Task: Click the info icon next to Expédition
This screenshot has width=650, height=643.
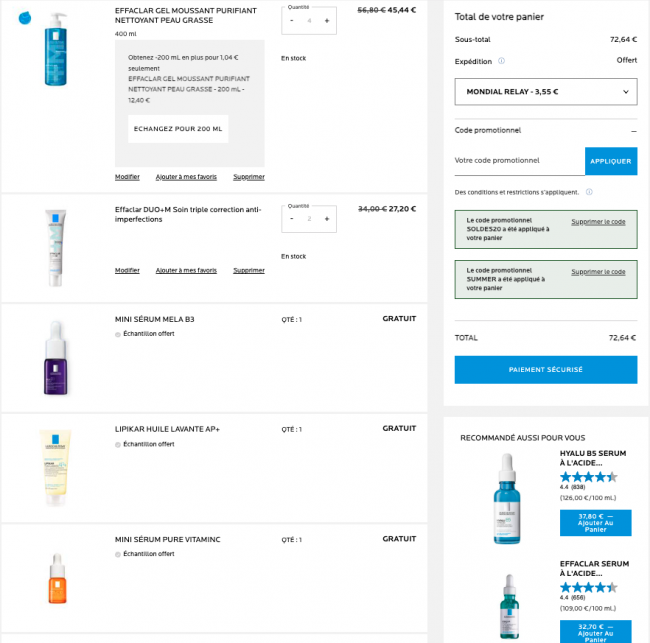Action: click(501, 61)
